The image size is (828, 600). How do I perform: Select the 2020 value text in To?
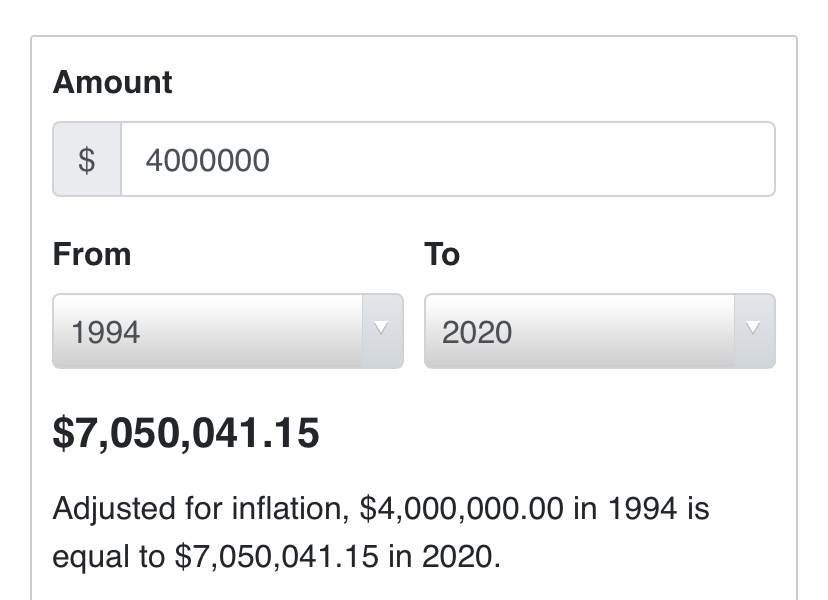click(477, 332)
